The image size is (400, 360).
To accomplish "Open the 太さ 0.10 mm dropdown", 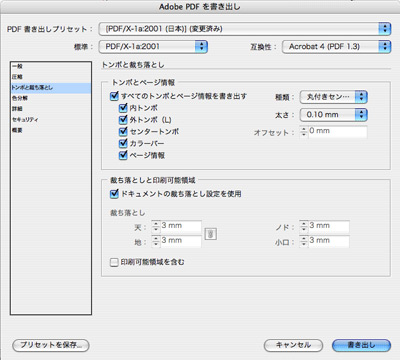I will (334, 115).
